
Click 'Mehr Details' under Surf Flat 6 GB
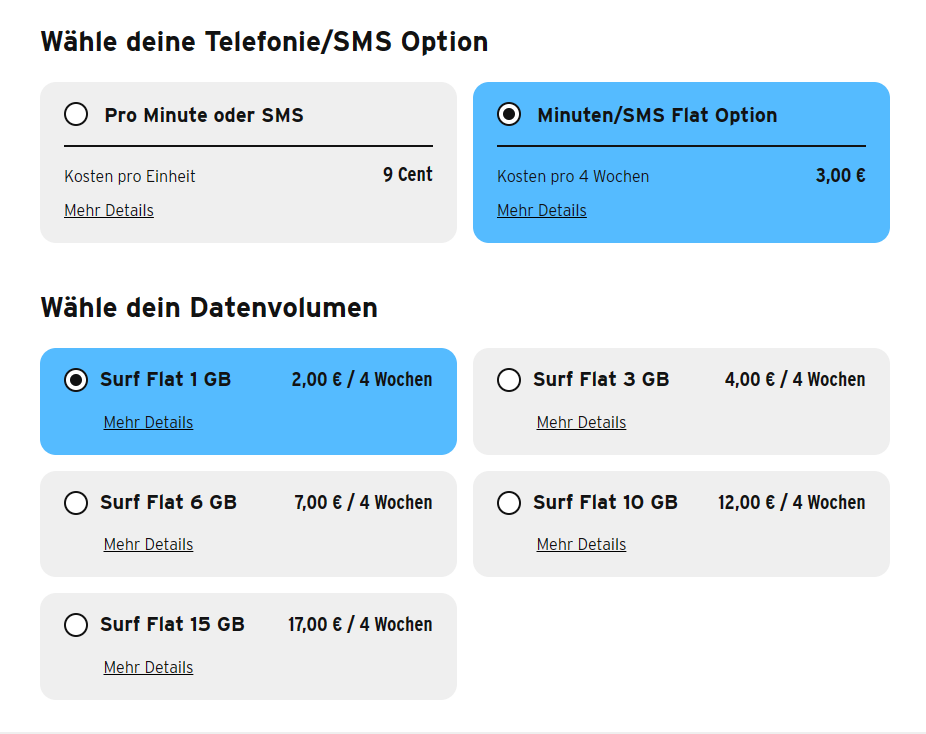point(148,544)
